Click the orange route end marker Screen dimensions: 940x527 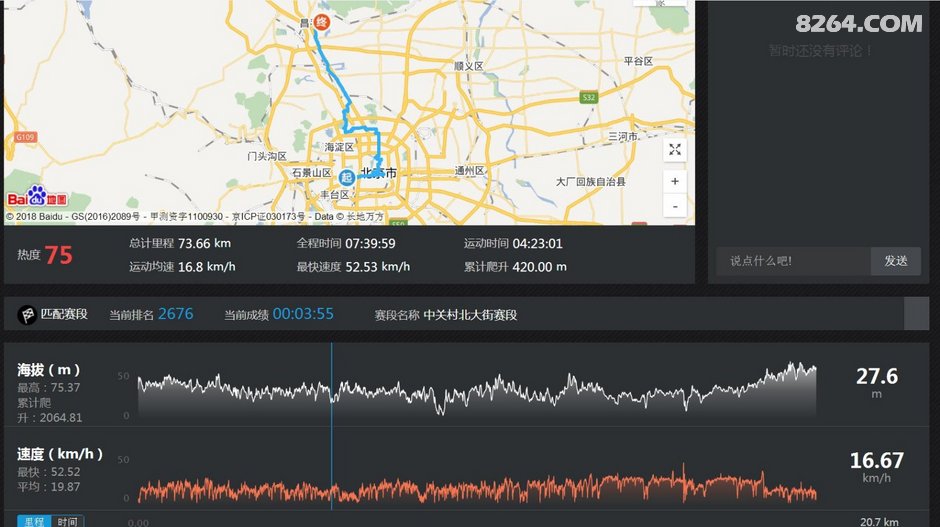click(321, 21)
